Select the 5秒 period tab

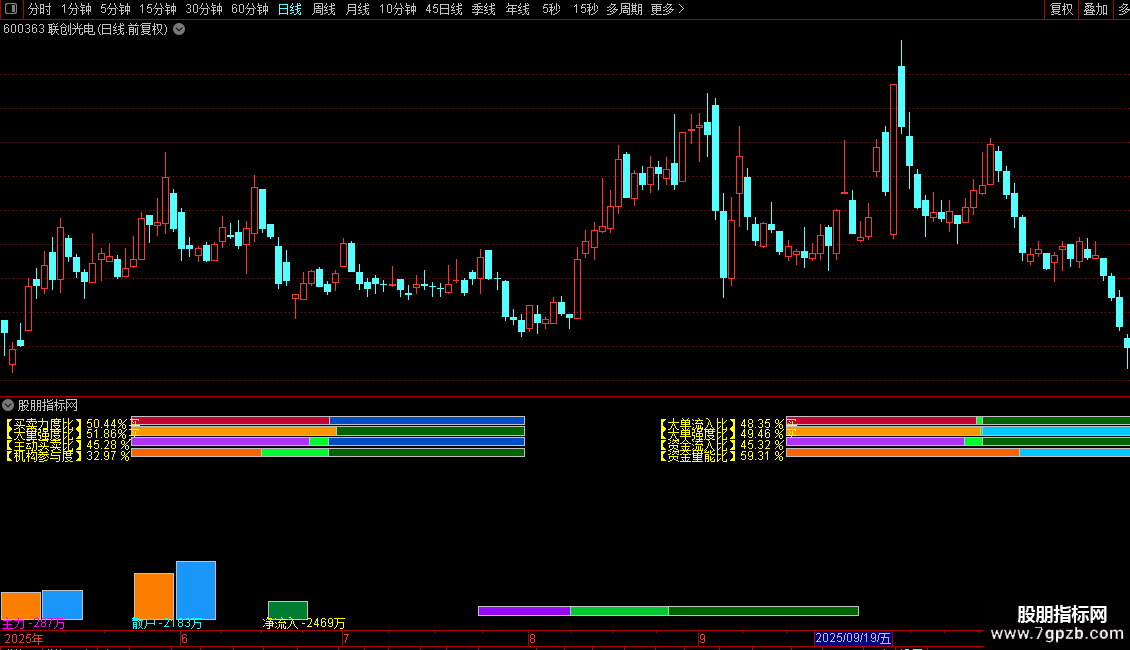(551, 9)
